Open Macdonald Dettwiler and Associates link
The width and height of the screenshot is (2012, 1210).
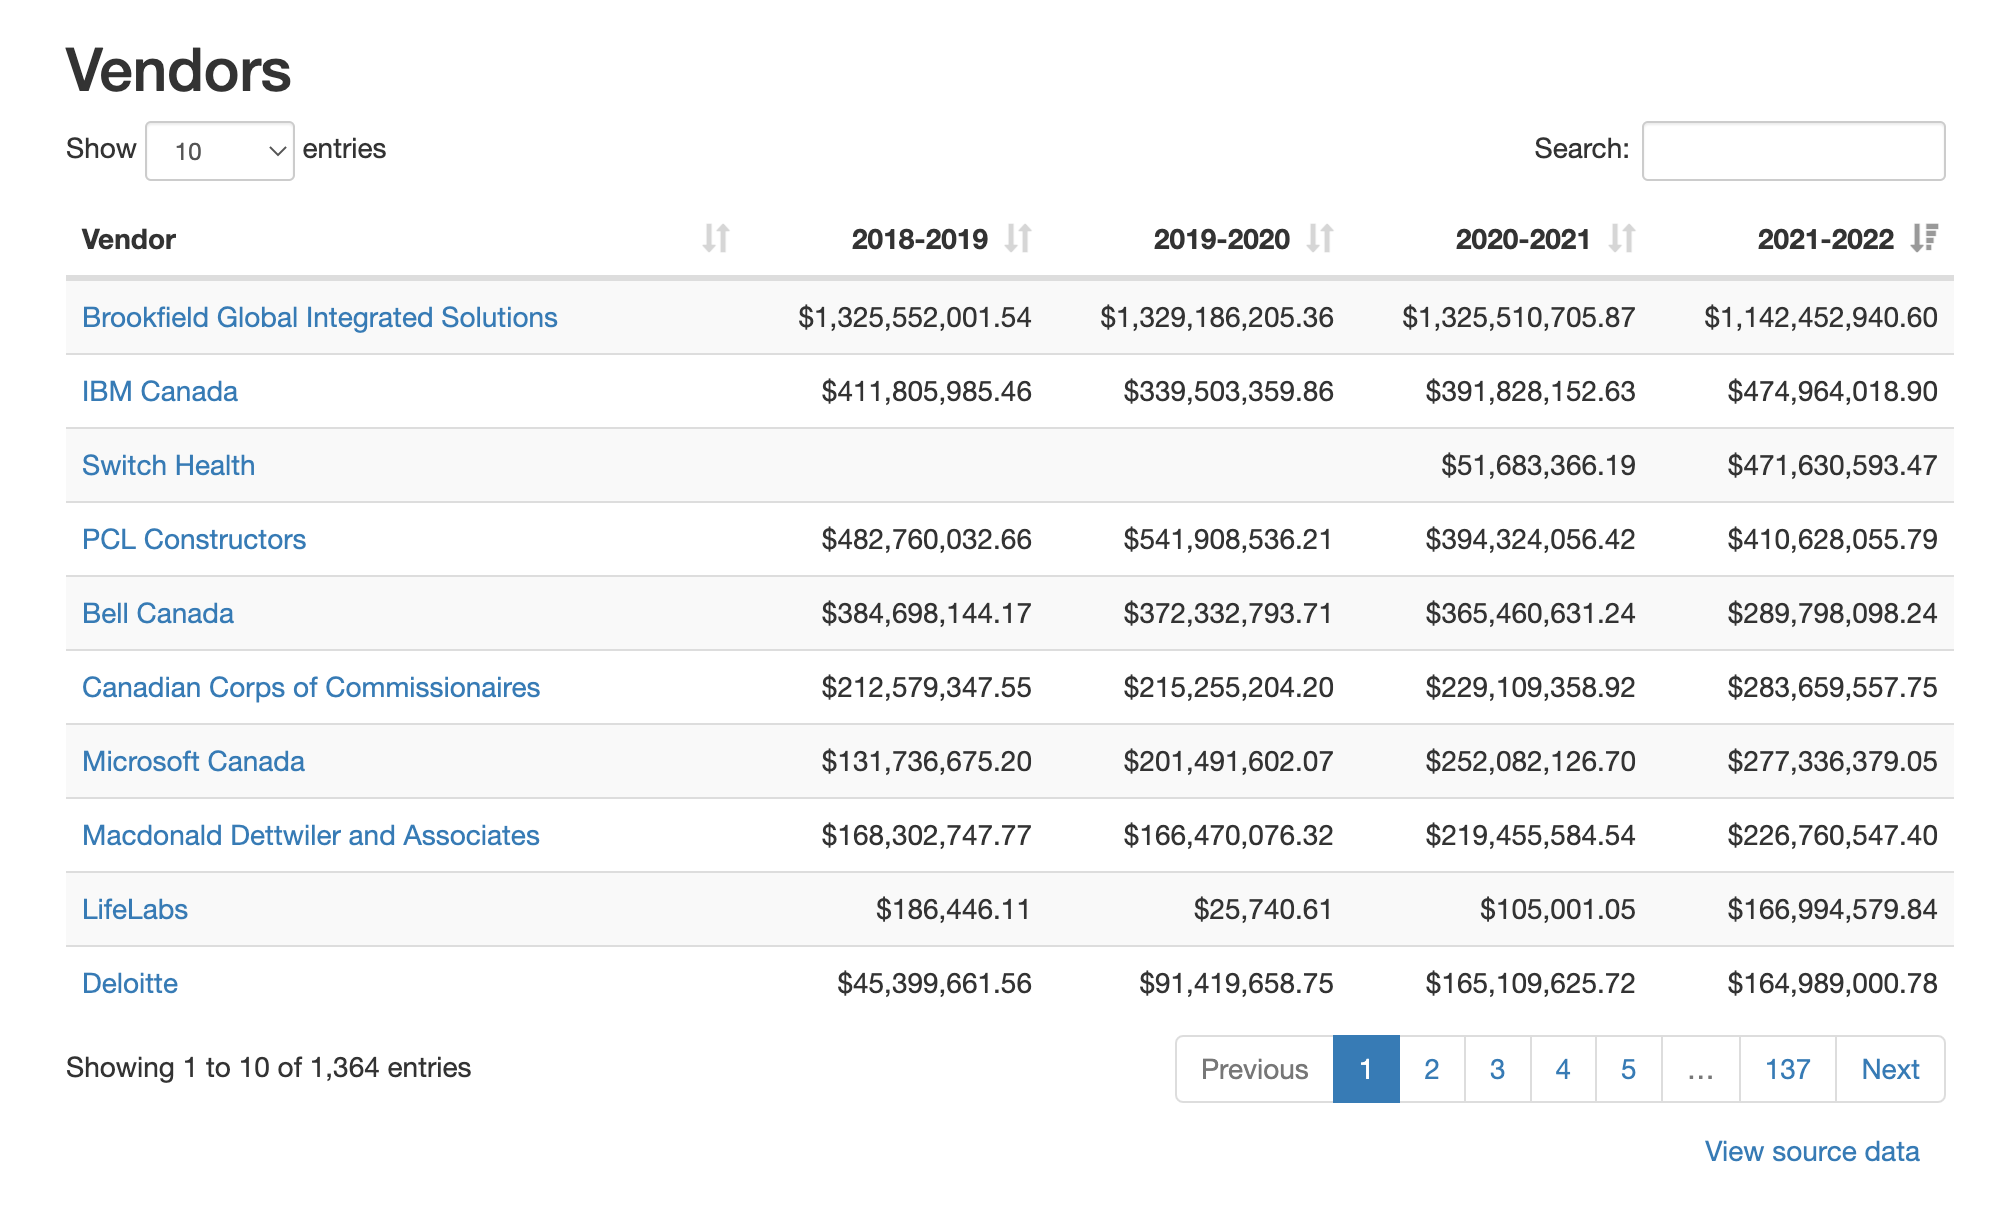coord(311,835)
